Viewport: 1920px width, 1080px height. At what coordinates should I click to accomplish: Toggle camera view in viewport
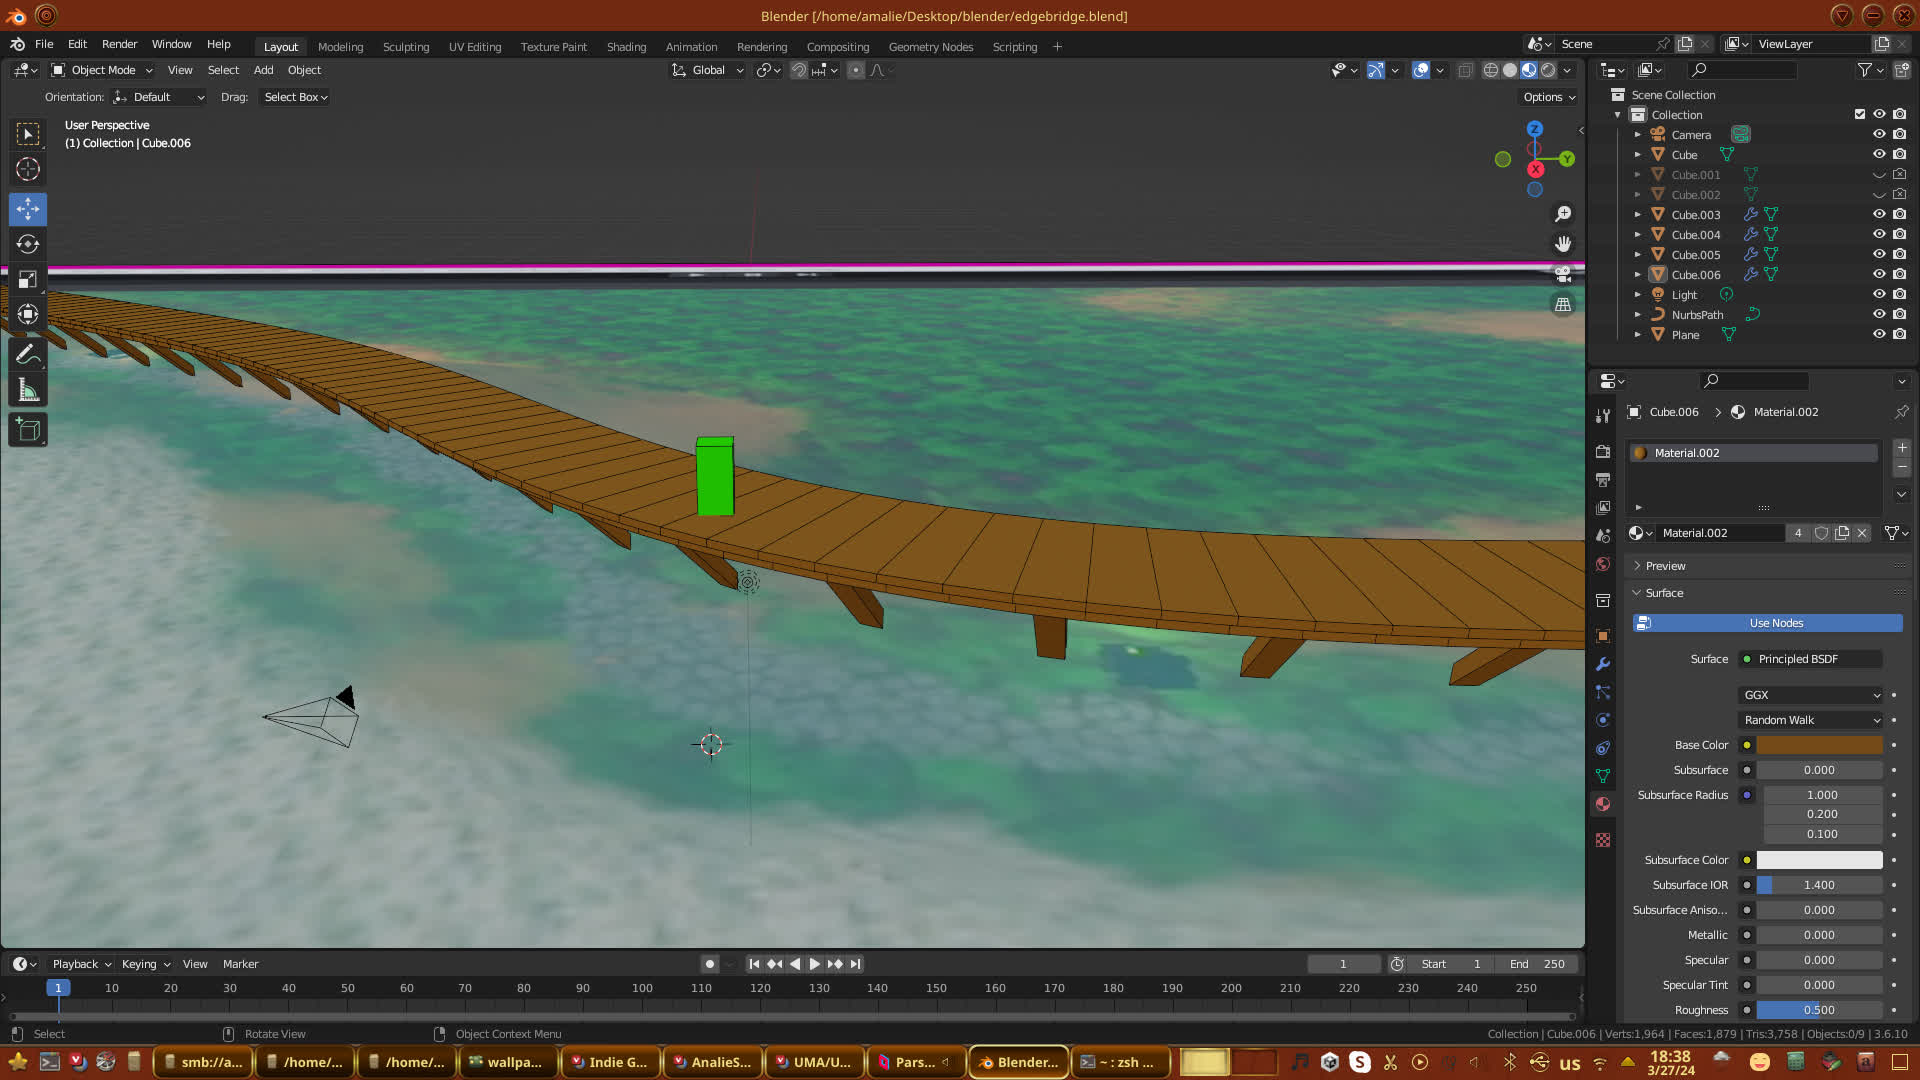pos(1563,275)
